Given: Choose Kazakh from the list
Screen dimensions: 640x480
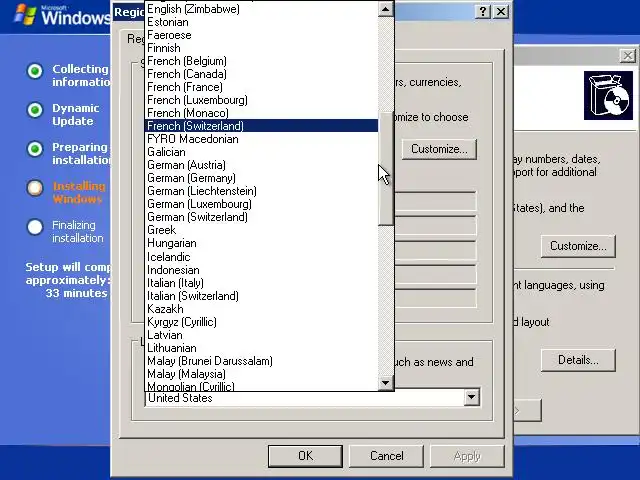Looking at the screenshot, I should 261,309.
